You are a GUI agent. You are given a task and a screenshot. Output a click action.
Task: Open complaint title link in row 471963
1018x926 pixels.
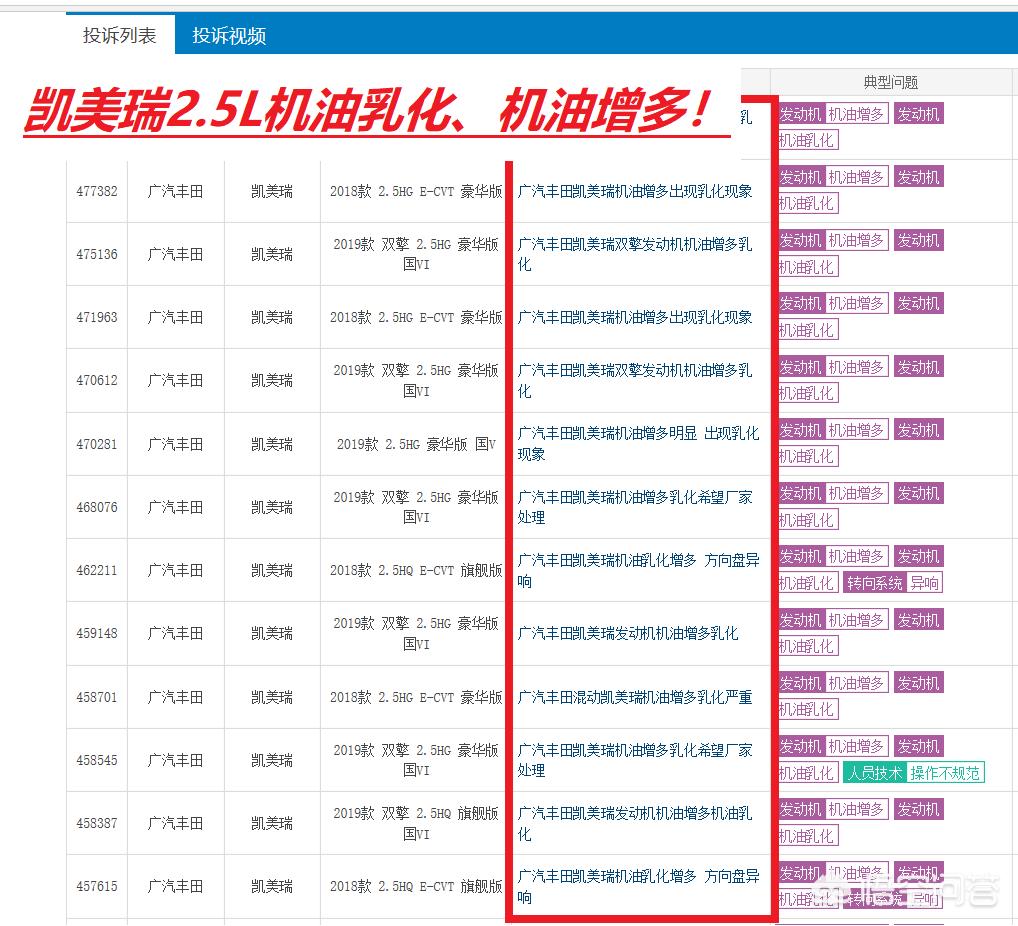pos(634,318)
